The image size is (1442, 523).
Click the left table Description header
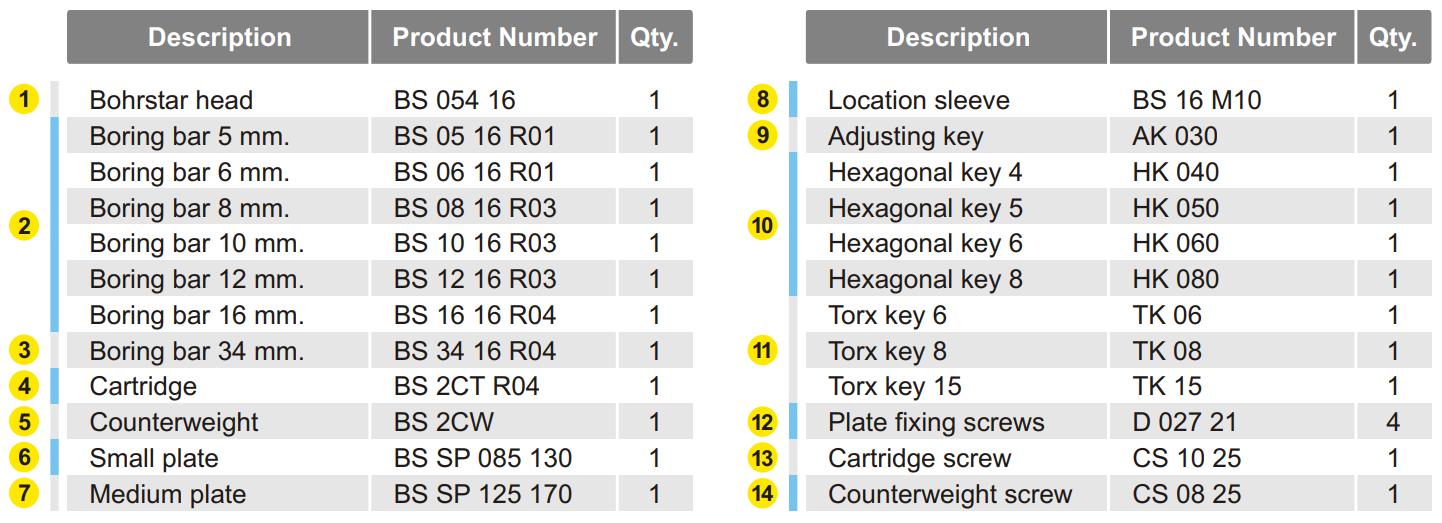[219, 37]
